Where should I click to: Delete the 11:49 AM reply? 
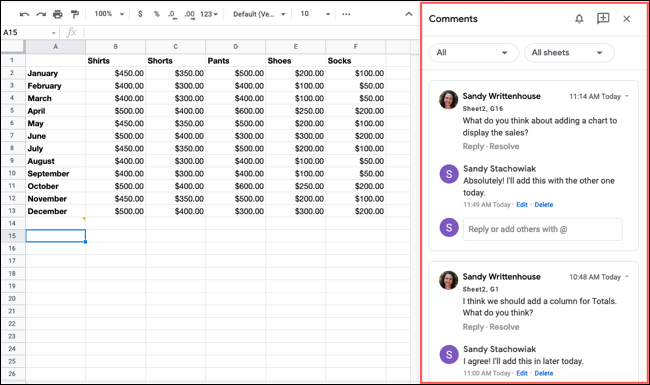(544, 205)
